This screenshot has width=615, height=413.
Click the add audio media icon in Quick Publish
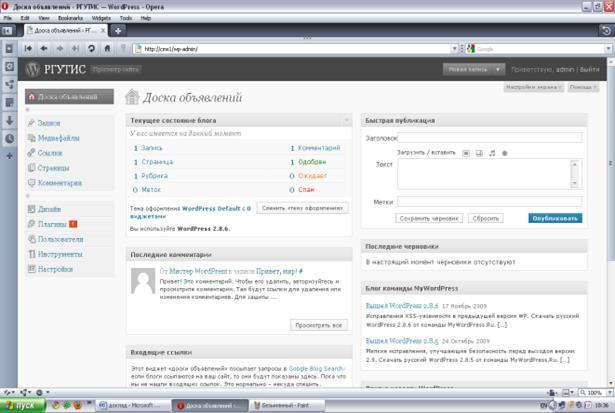point(491,153)
